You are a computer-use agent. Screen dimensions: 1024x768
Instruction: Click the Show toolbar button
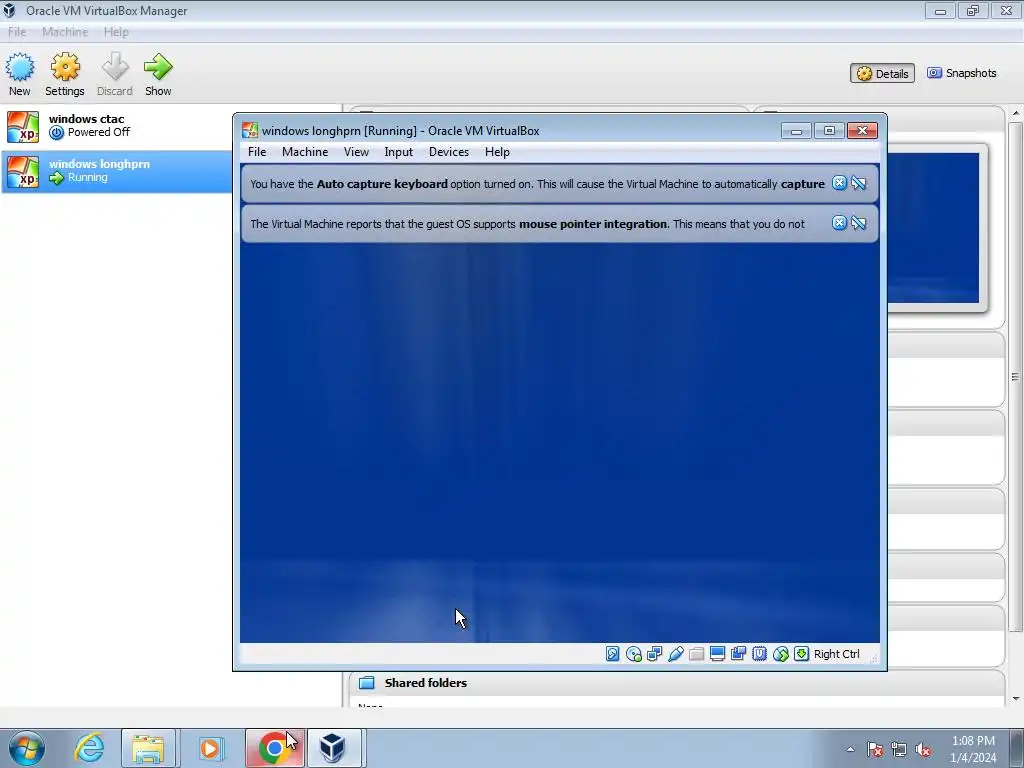pos(158,74)
